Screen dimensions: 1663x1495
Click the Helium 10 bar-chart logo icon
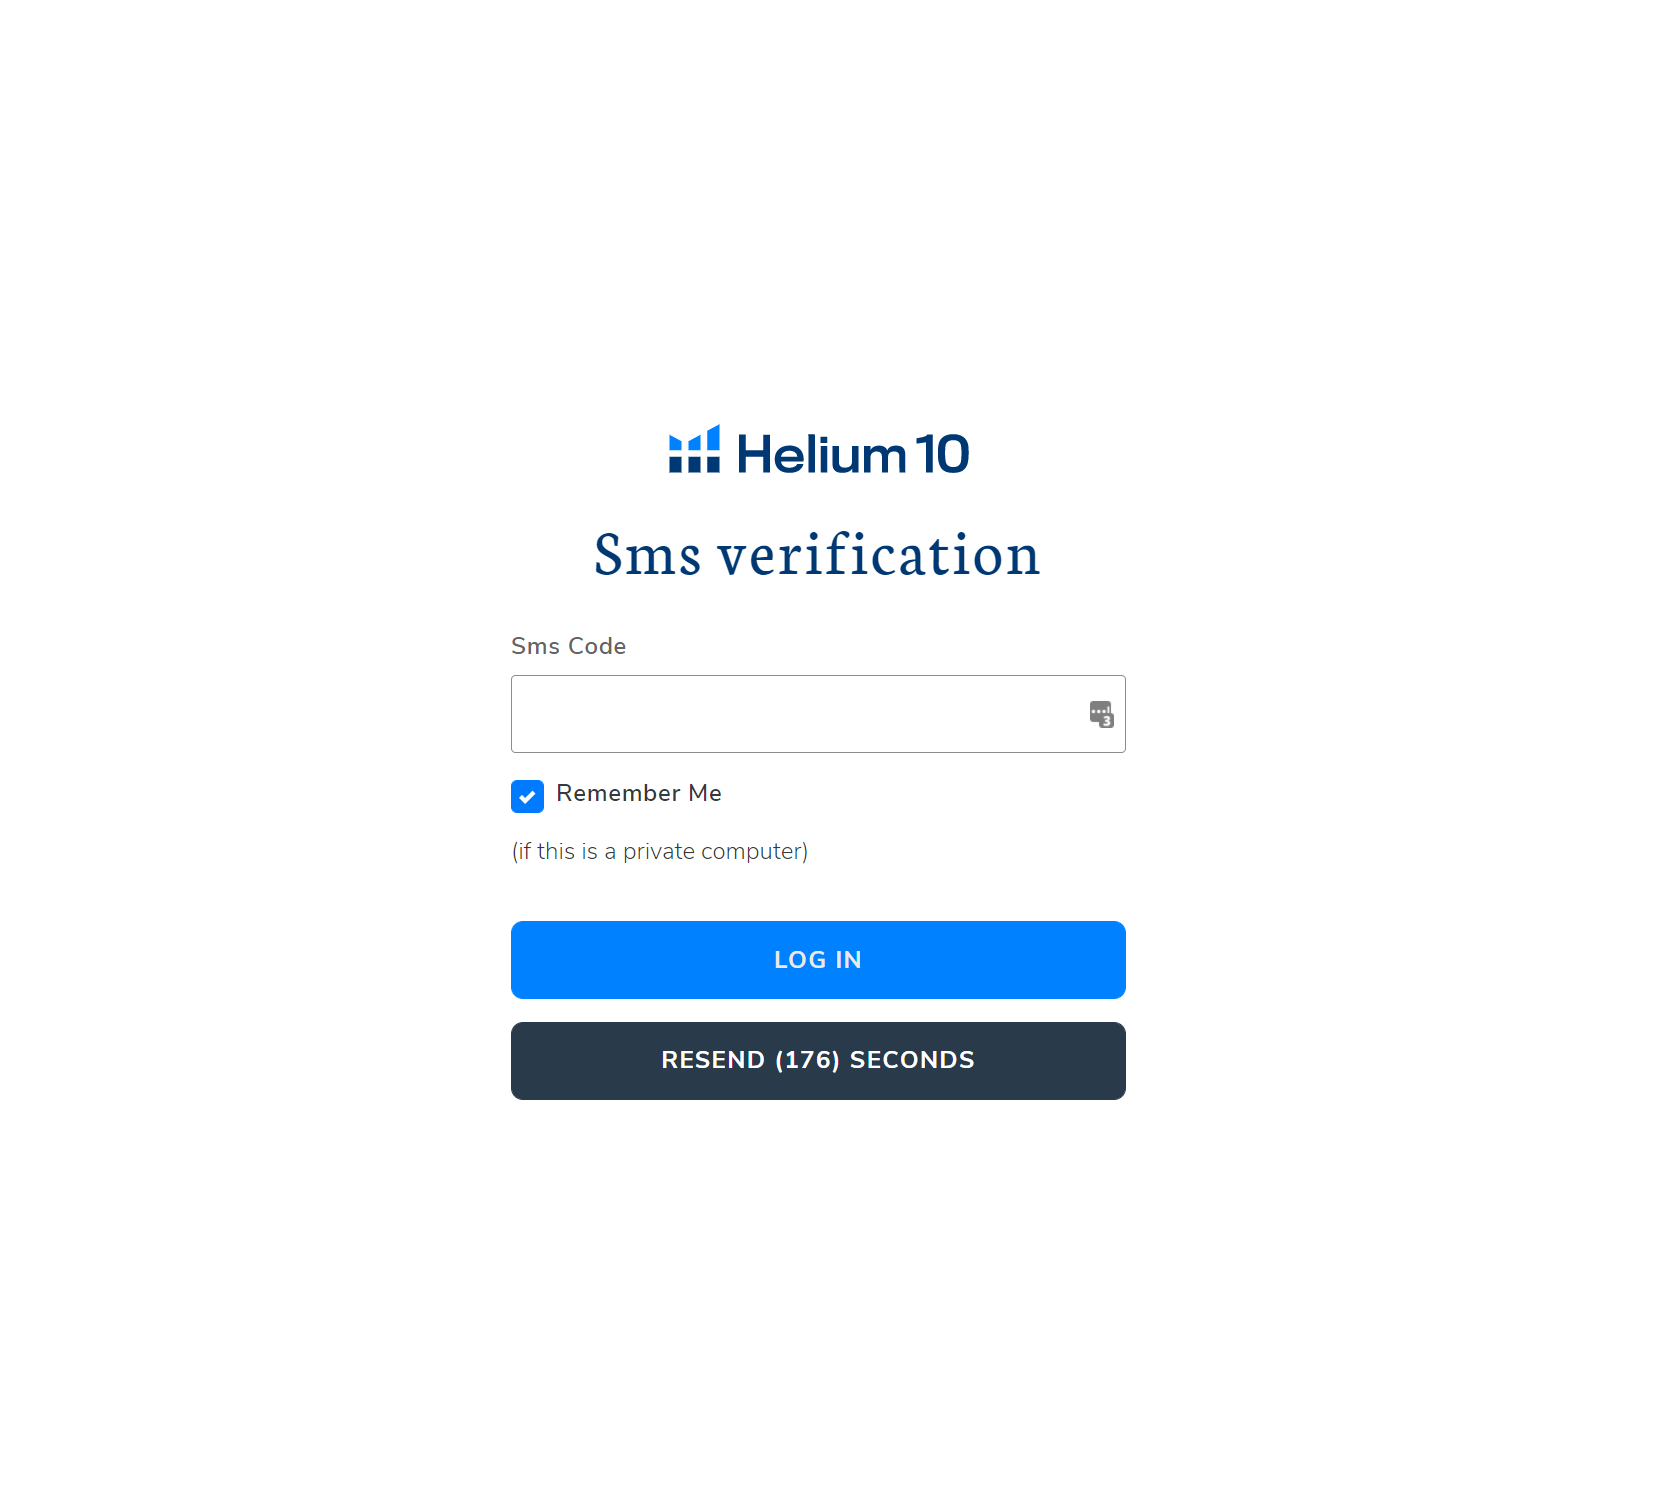click(x=694, y=449)
